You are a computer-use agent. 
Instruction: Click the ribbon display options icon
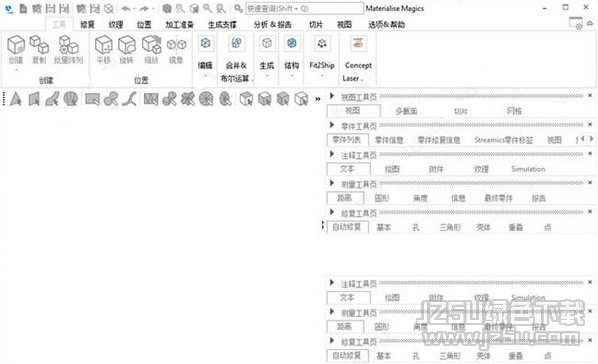tap(576, 23)
